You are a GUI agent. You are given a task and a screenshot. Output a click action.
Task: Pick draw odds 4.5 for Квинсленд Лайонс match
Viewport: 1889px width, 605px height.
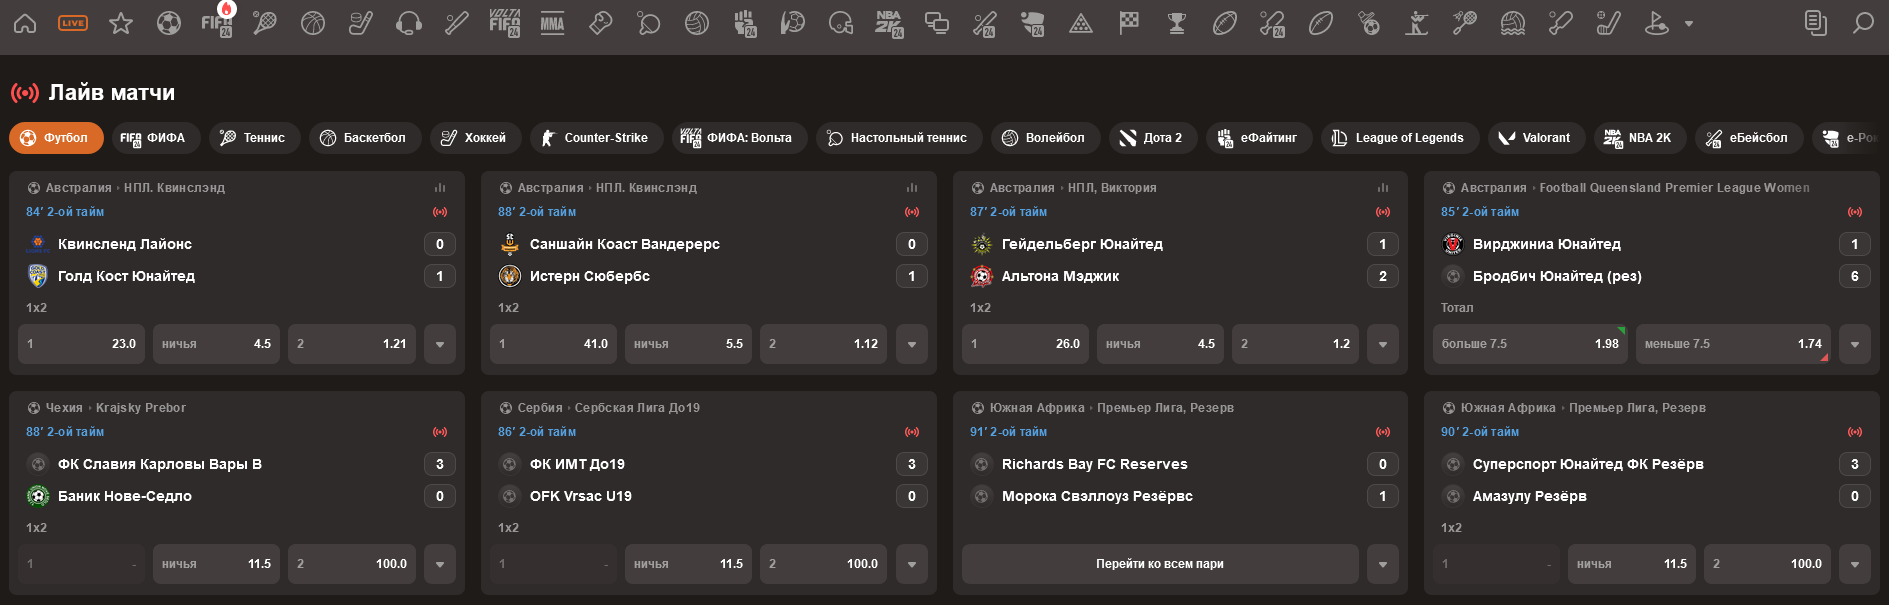tap(216, 344)
